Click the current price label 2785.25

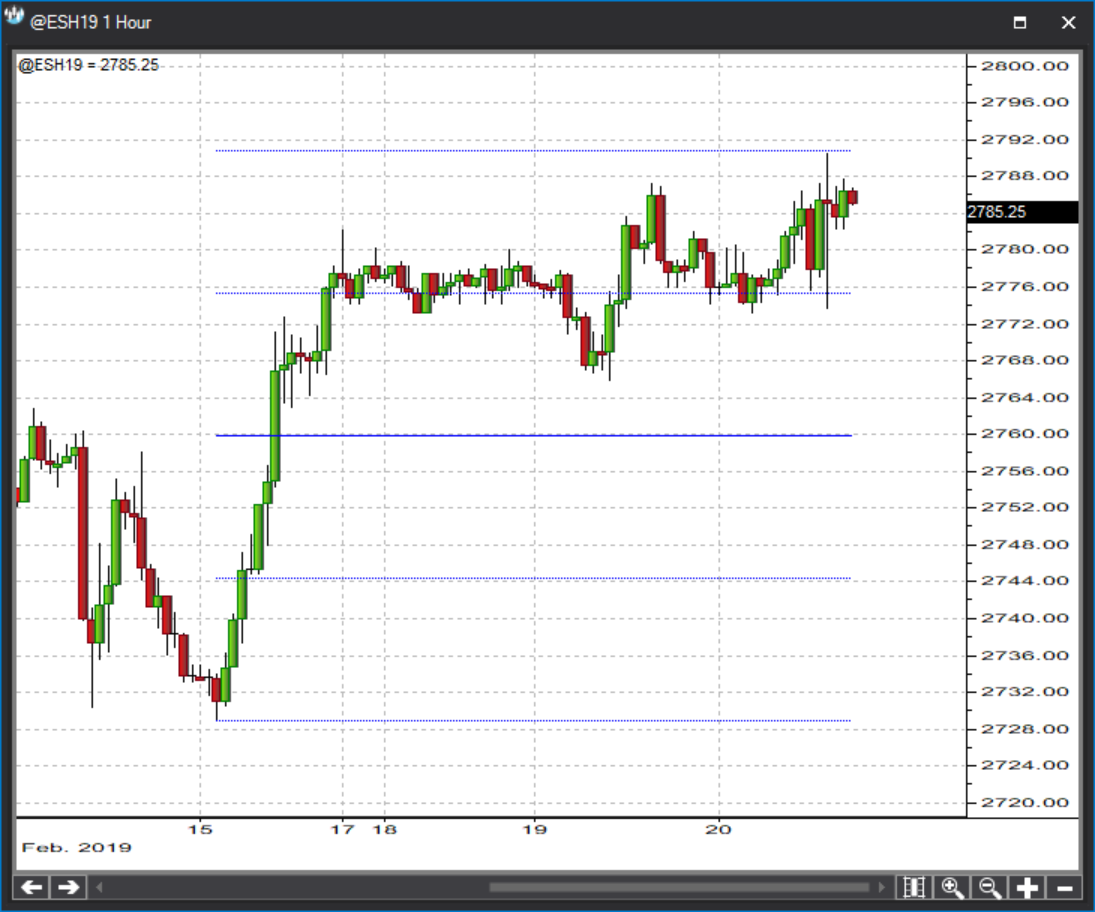(x=1022, y=212)
